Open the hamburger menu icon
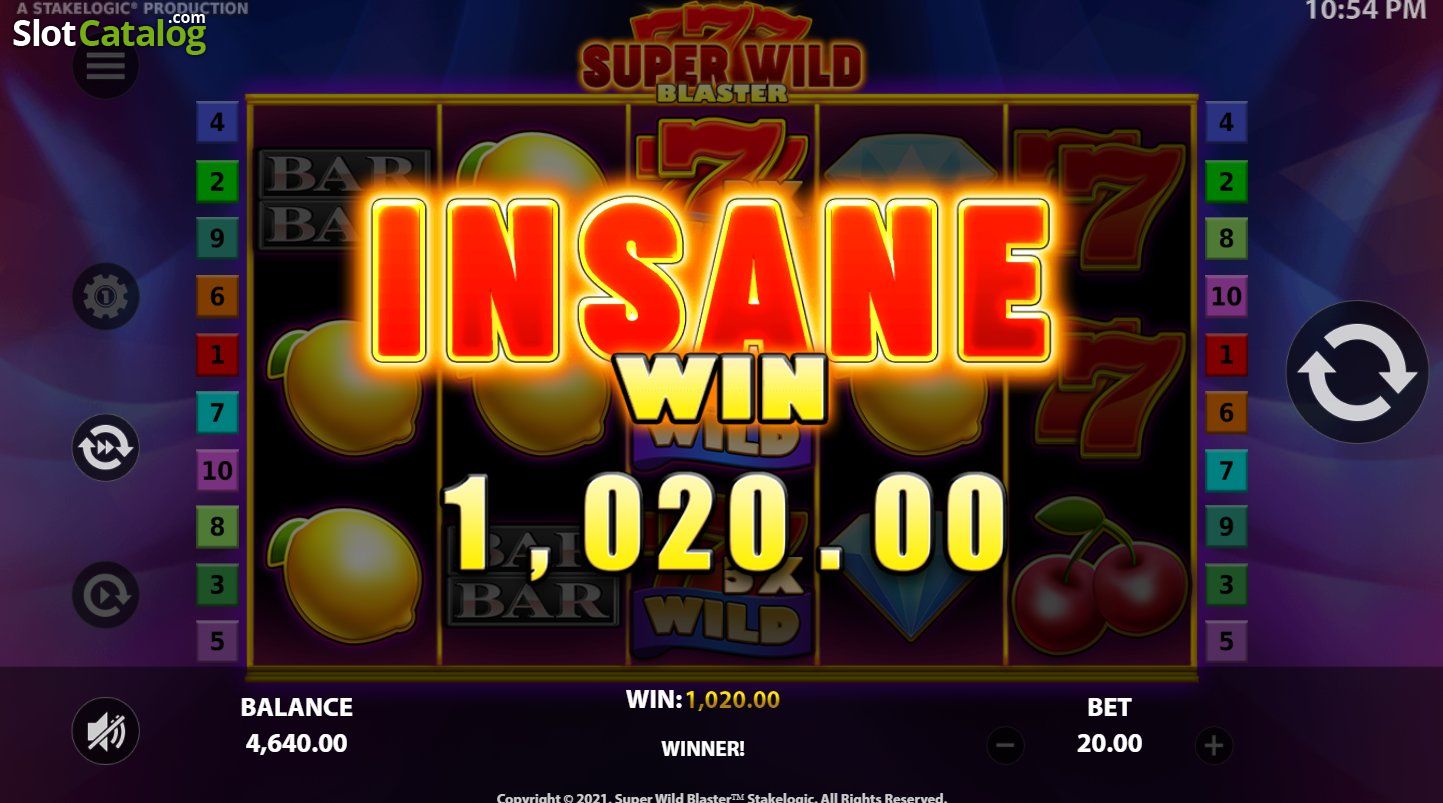 tap(106, 65)
